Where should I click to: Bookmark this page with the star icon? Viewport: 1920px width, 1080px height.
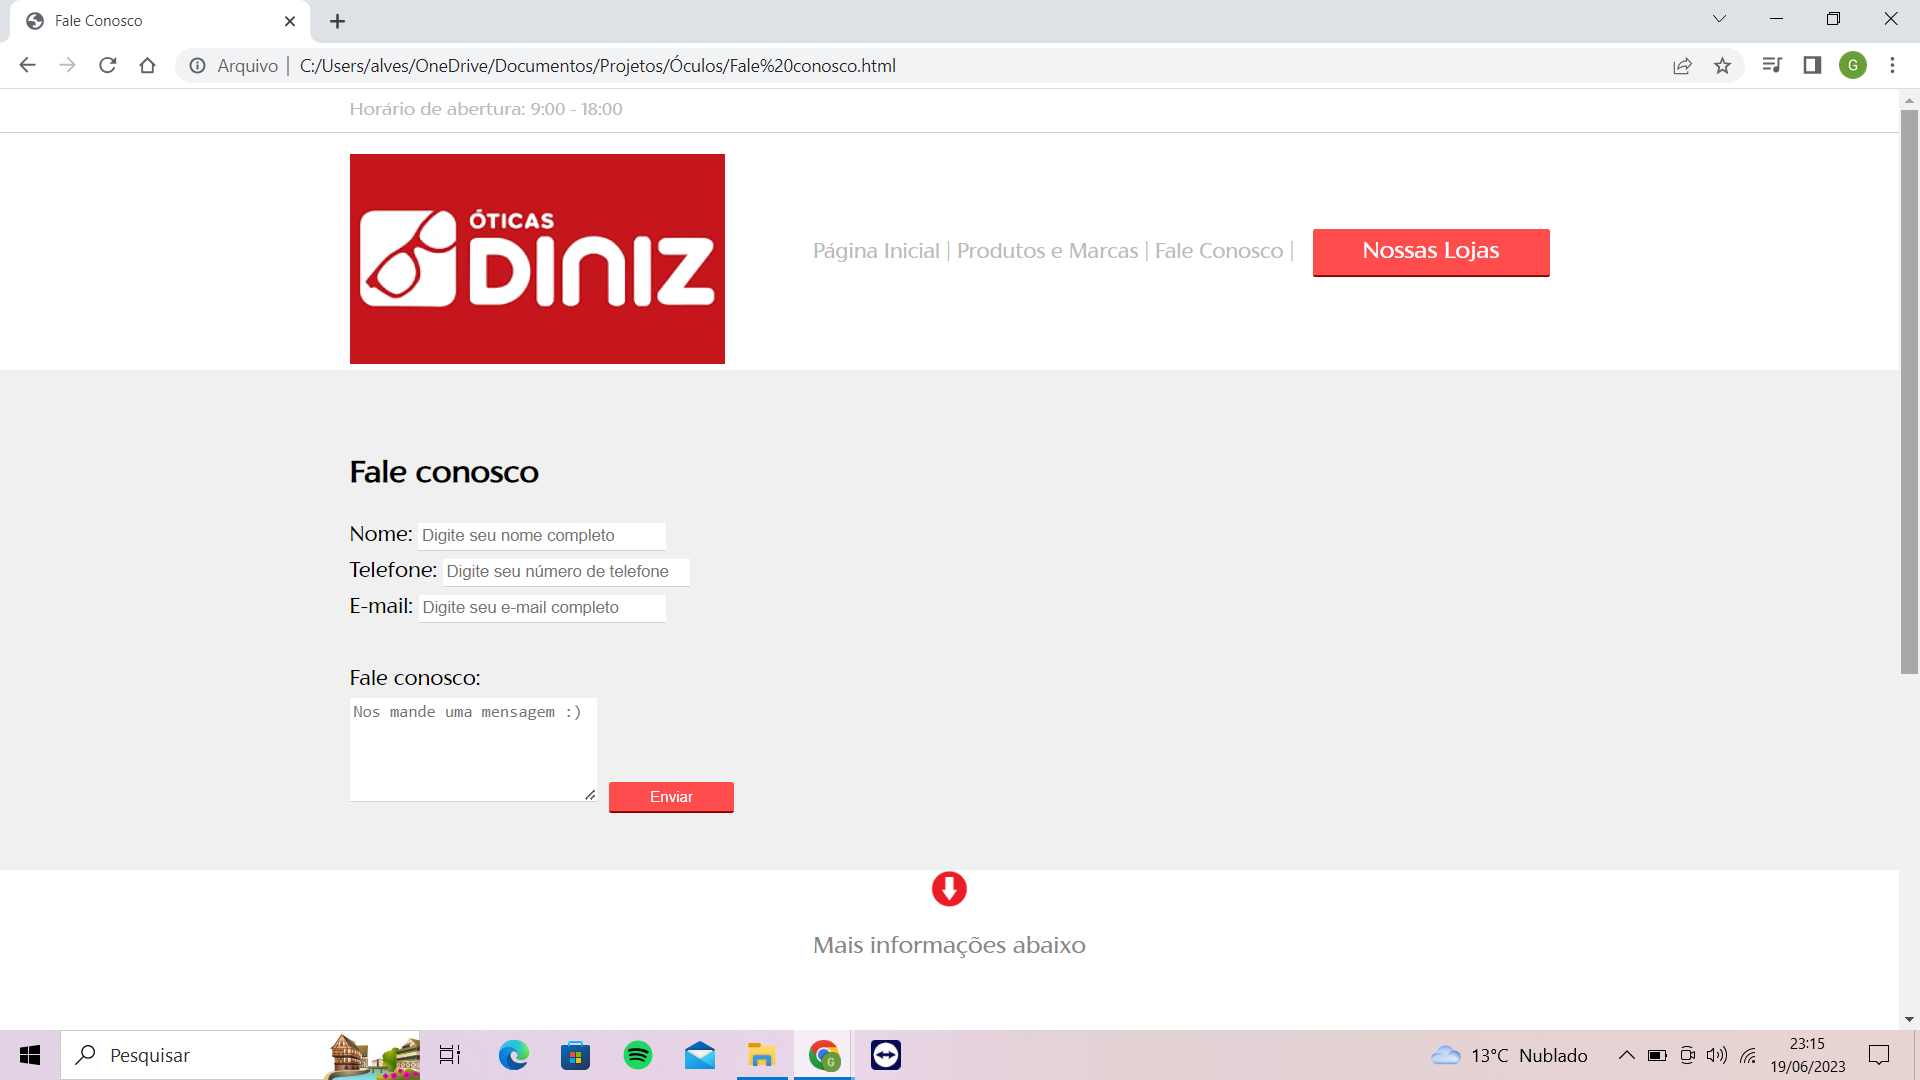pos(1722,66)
